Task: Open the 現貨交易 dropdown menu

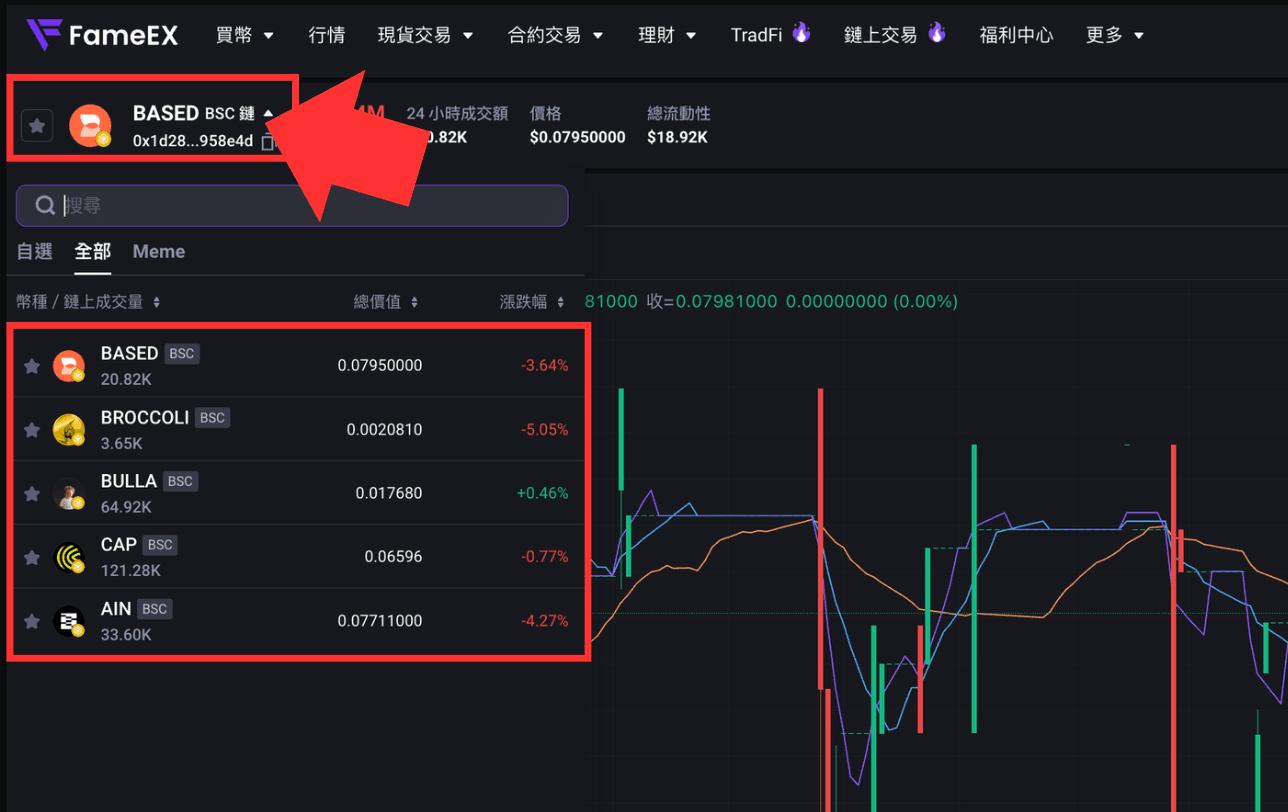Action: pyautogui.click(x=426, y=35)
